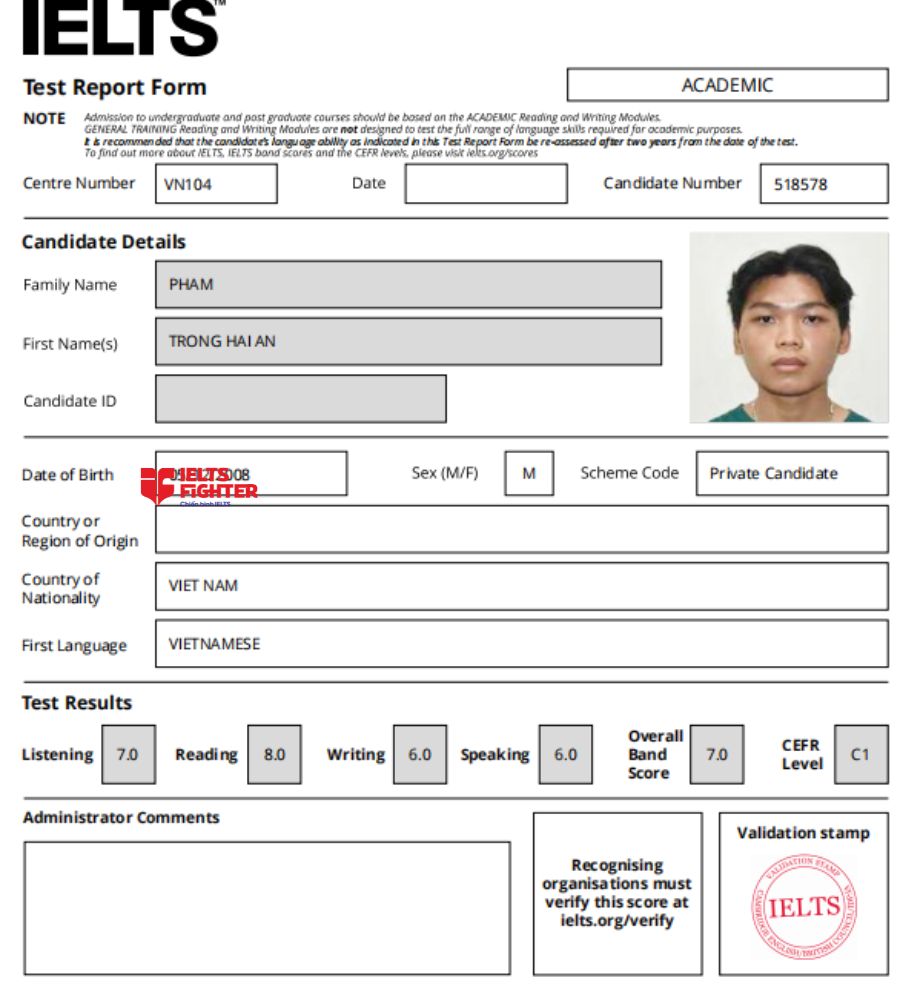
Task: Click the Overall Band Score 7.0 box
Action: pos(717,754)
